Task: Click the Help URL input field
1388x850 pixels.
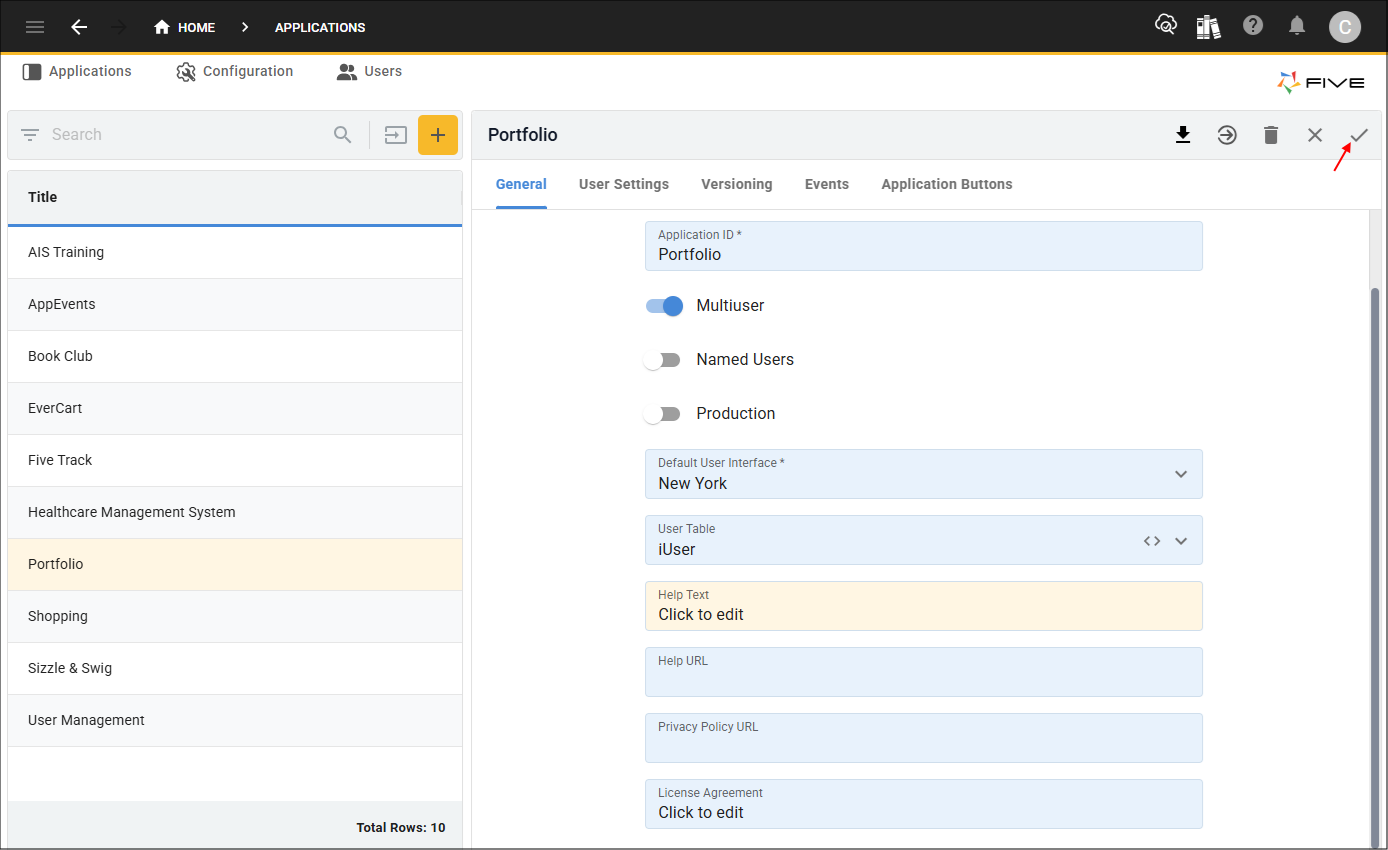Action: [x=923, y=680]
